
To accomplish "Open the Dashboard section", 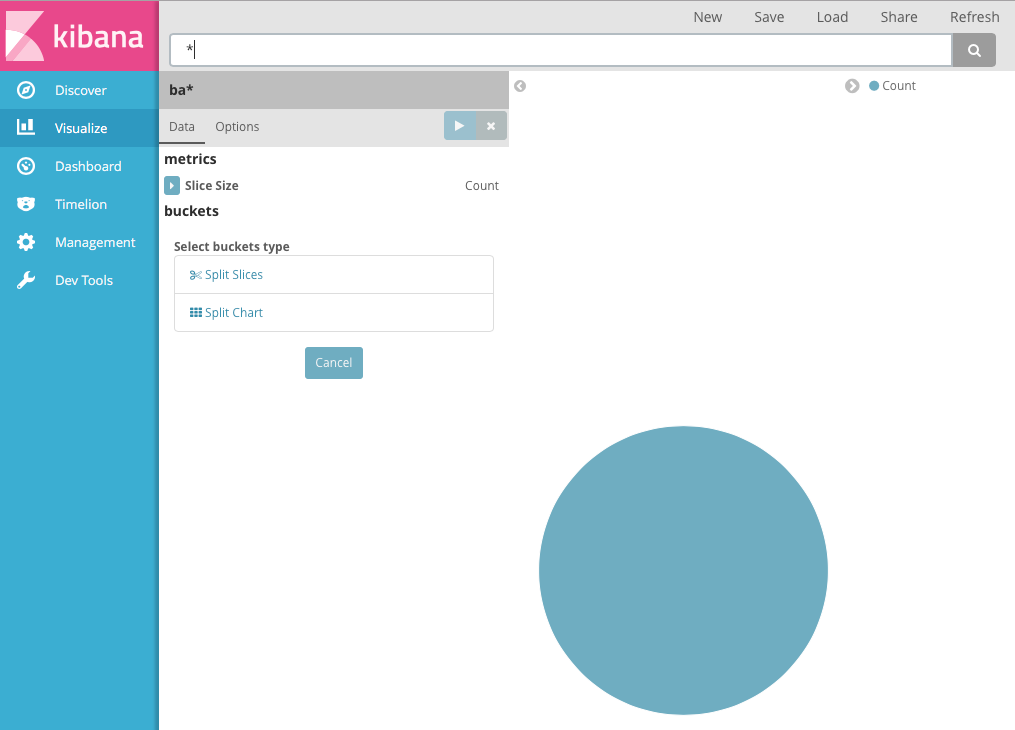I will tap(68, 166).
